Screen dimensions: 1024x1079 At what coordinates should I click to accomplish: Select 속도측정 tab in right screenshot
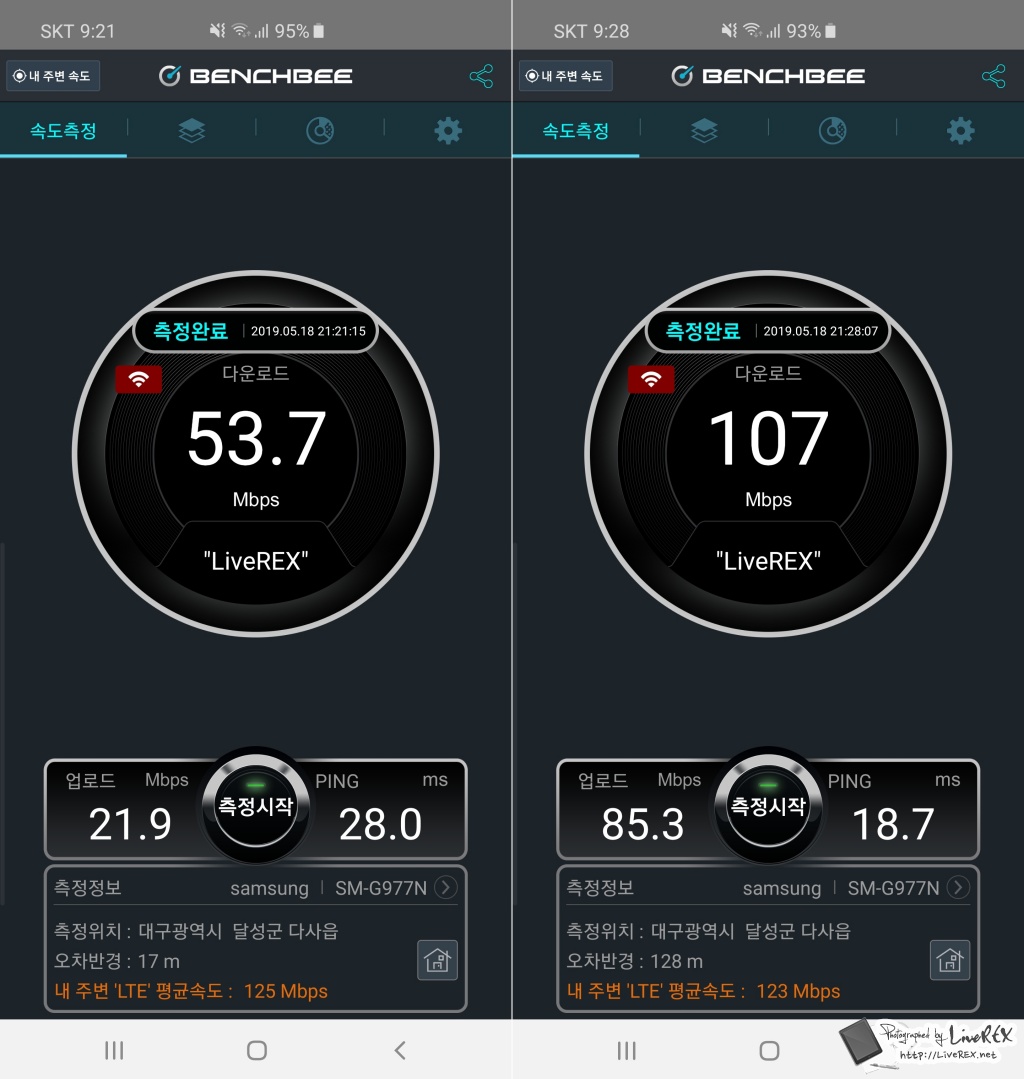tap(576, 131)
